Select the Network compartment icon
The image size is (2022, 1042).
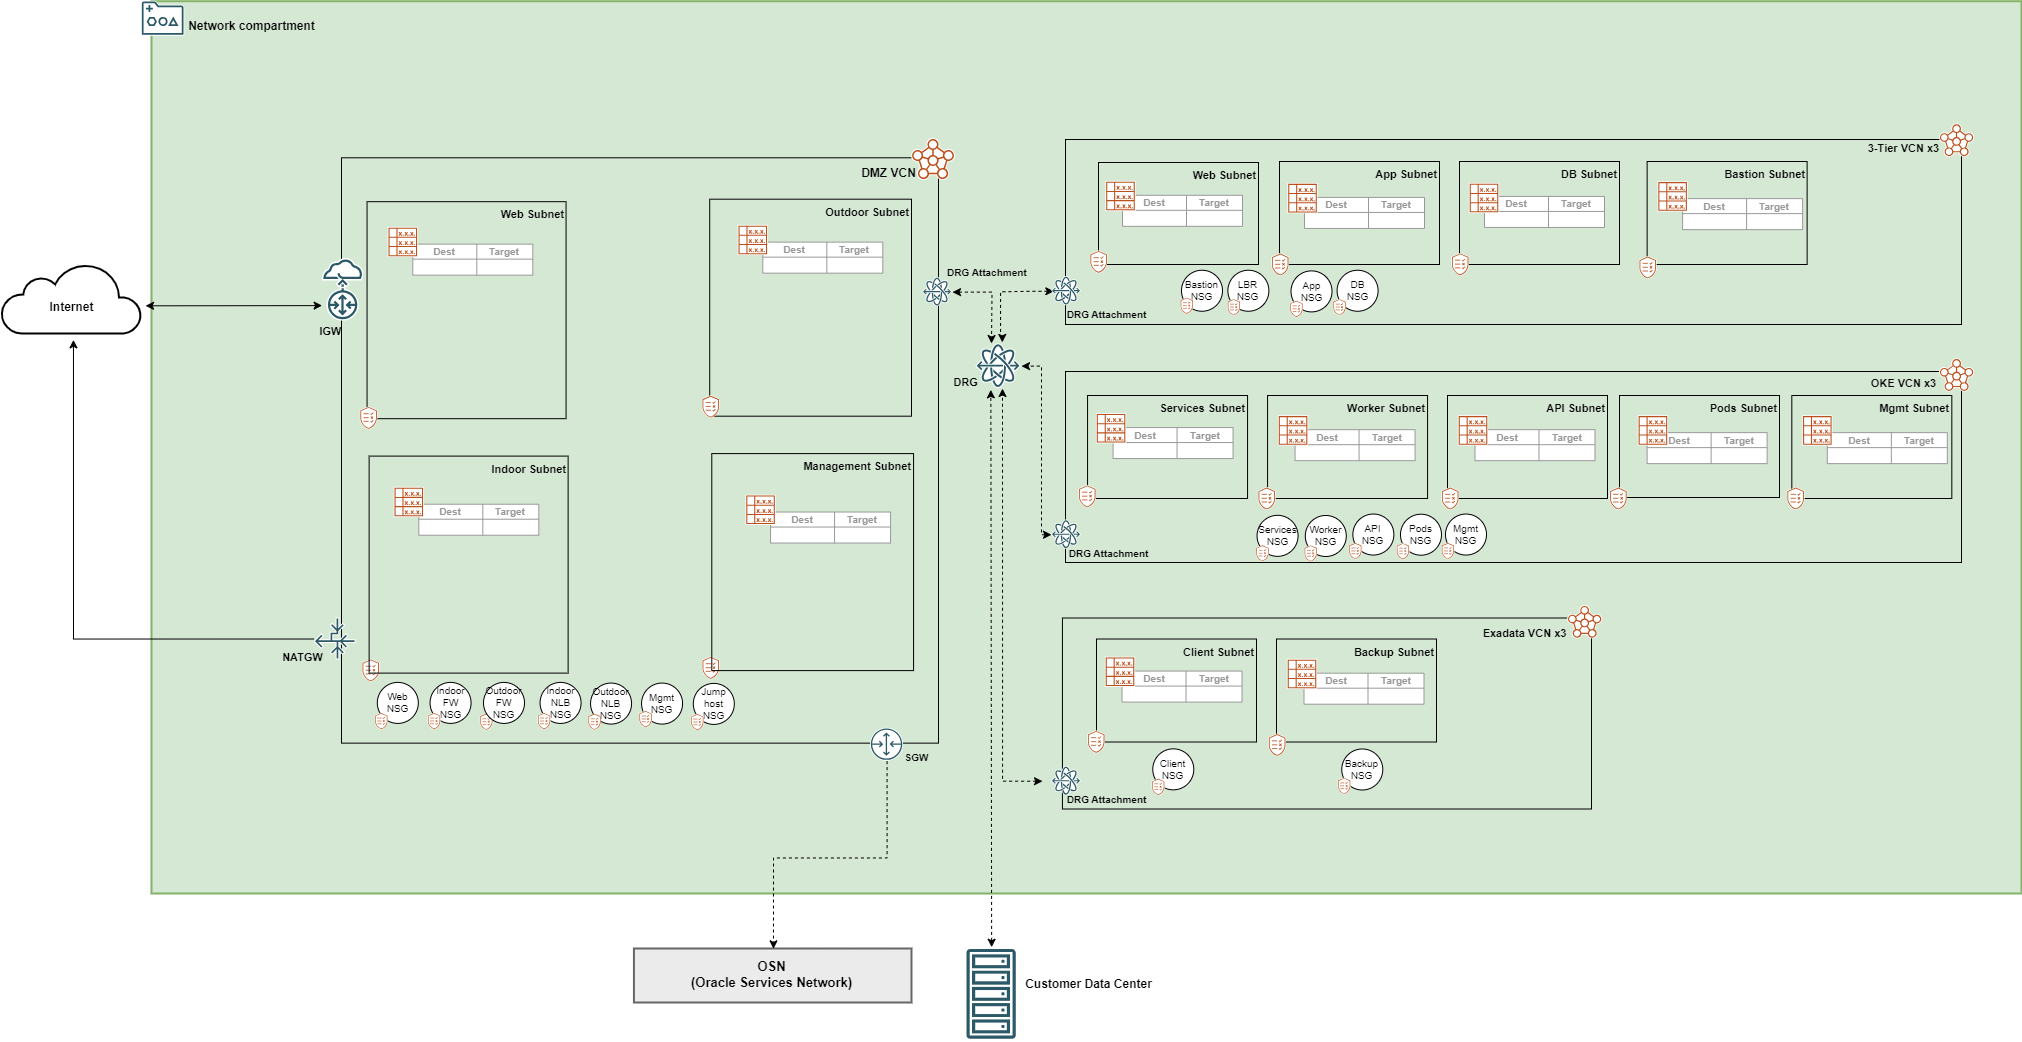[162, 18]
